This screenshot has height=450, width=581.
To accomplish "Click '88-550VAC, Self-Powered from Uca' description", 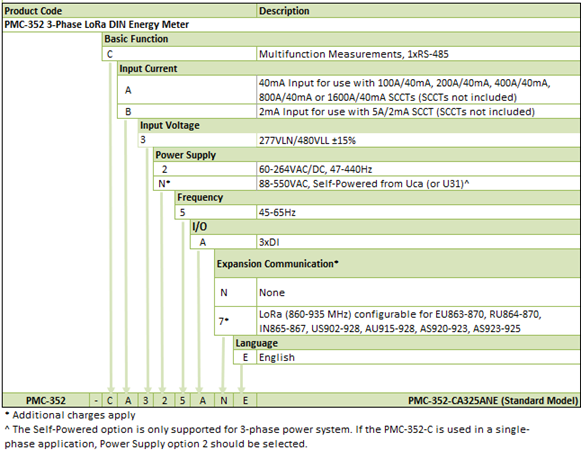I will tap(364, 183).
